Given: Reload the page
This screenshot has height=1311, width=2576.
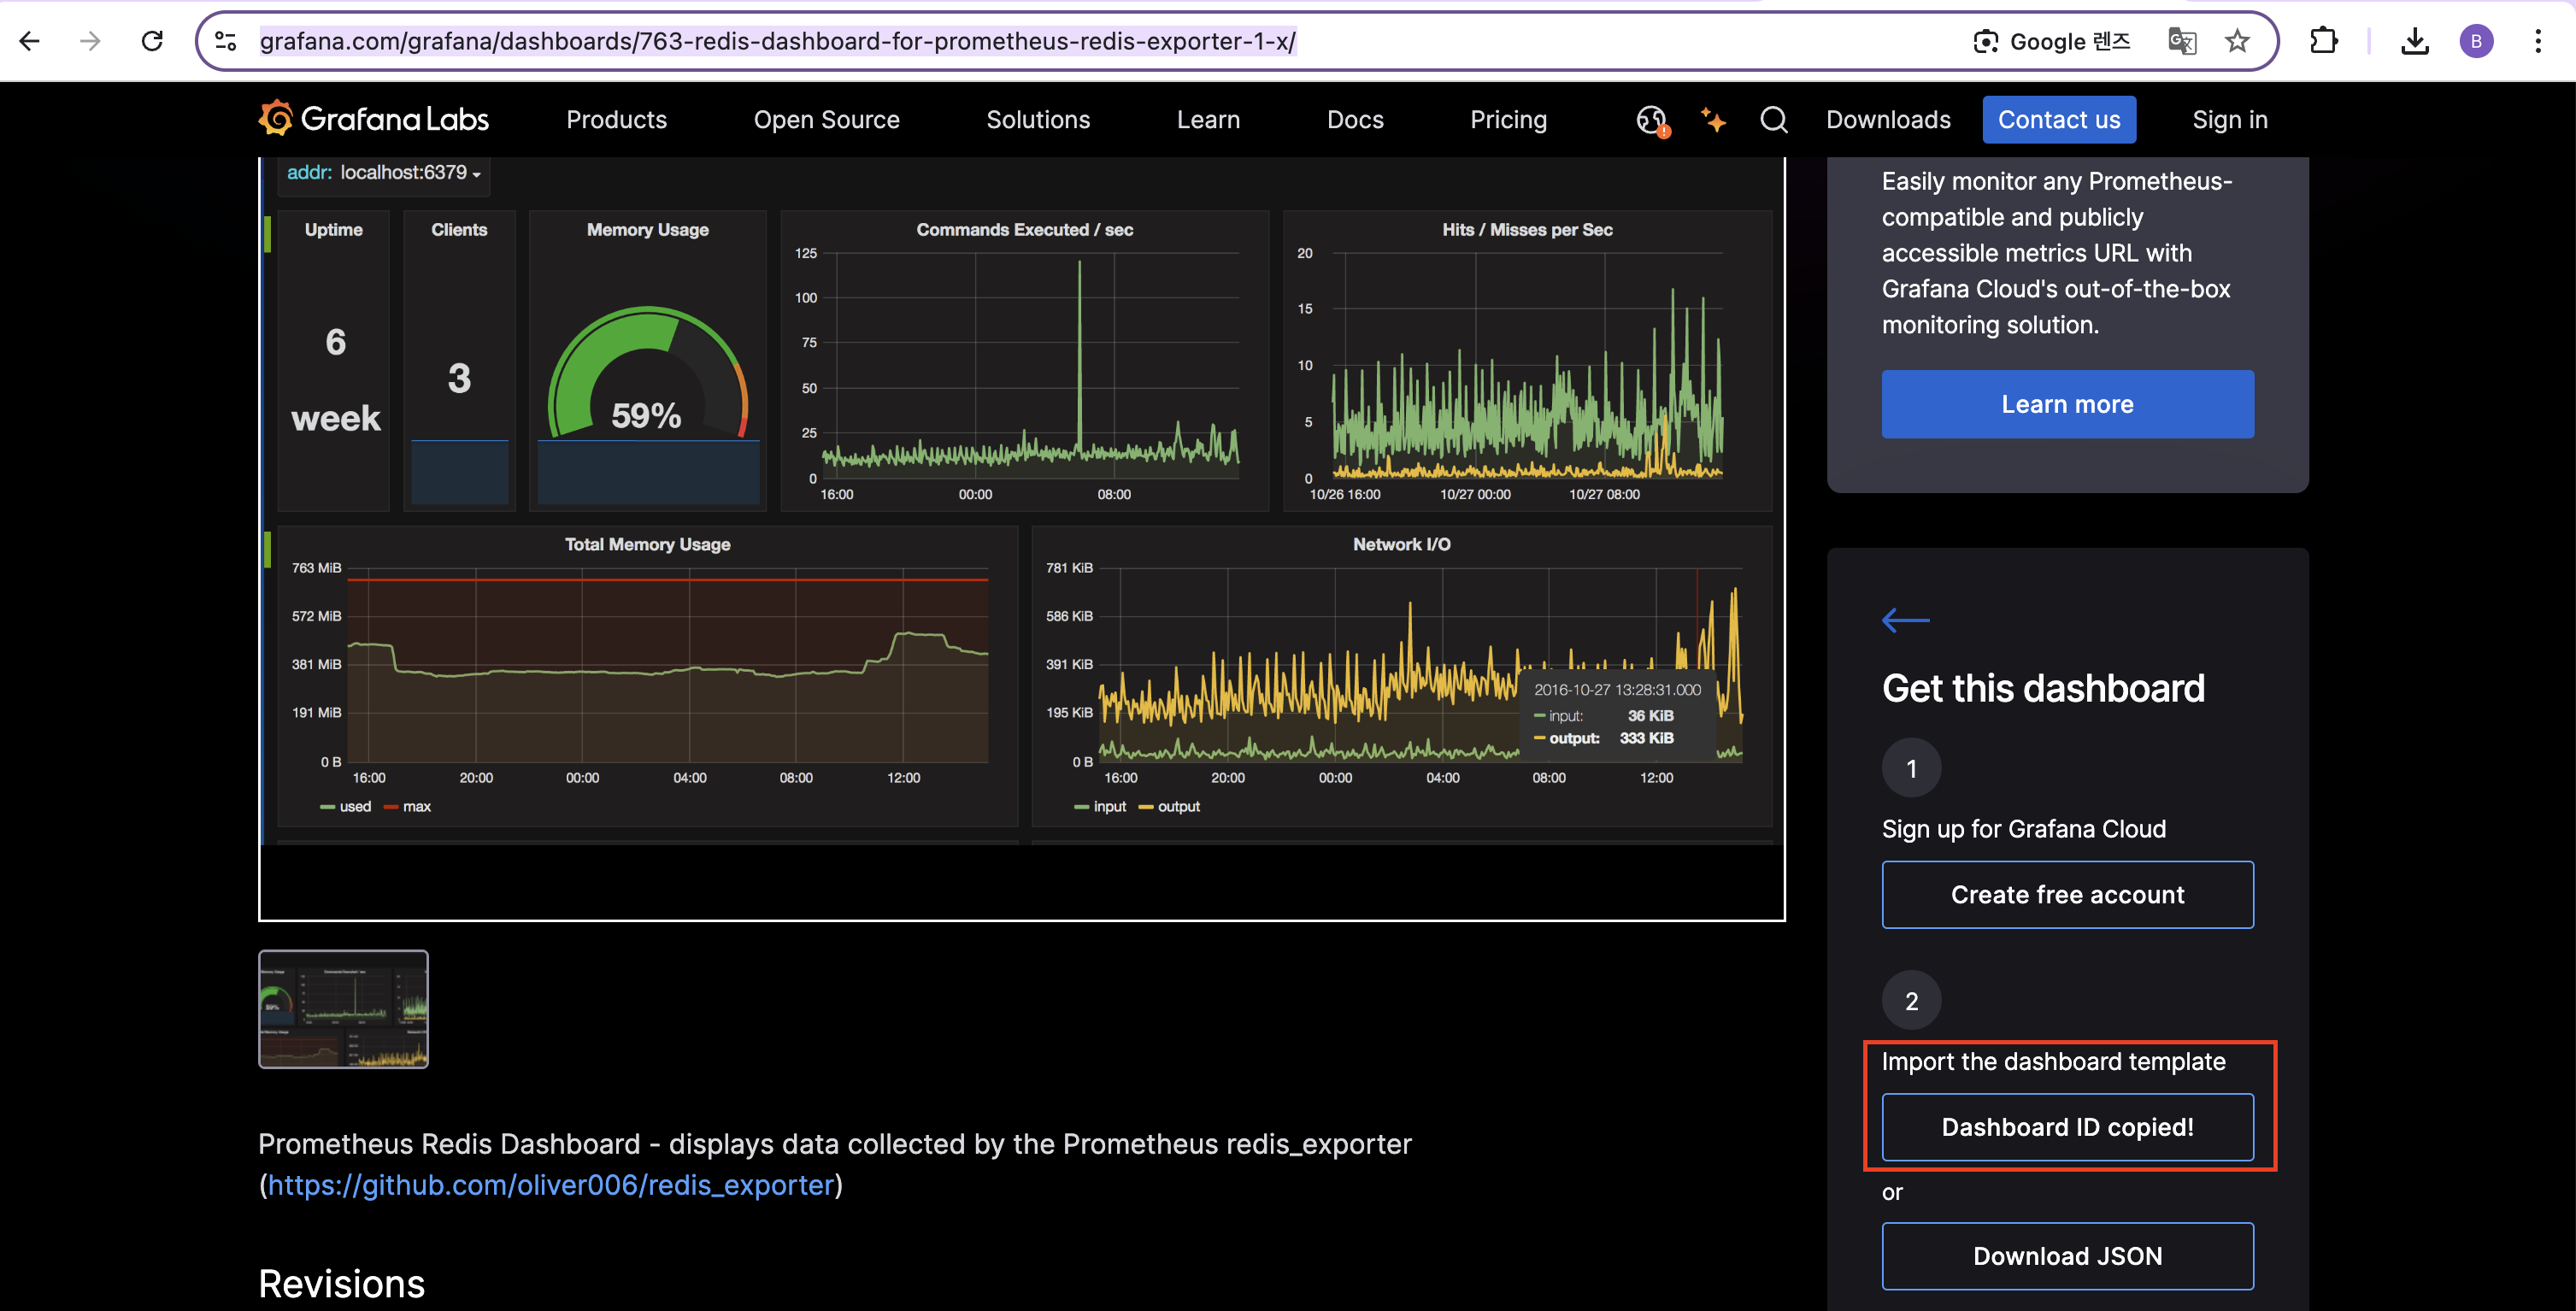Looking at the screenshot, I should point(152,41).
